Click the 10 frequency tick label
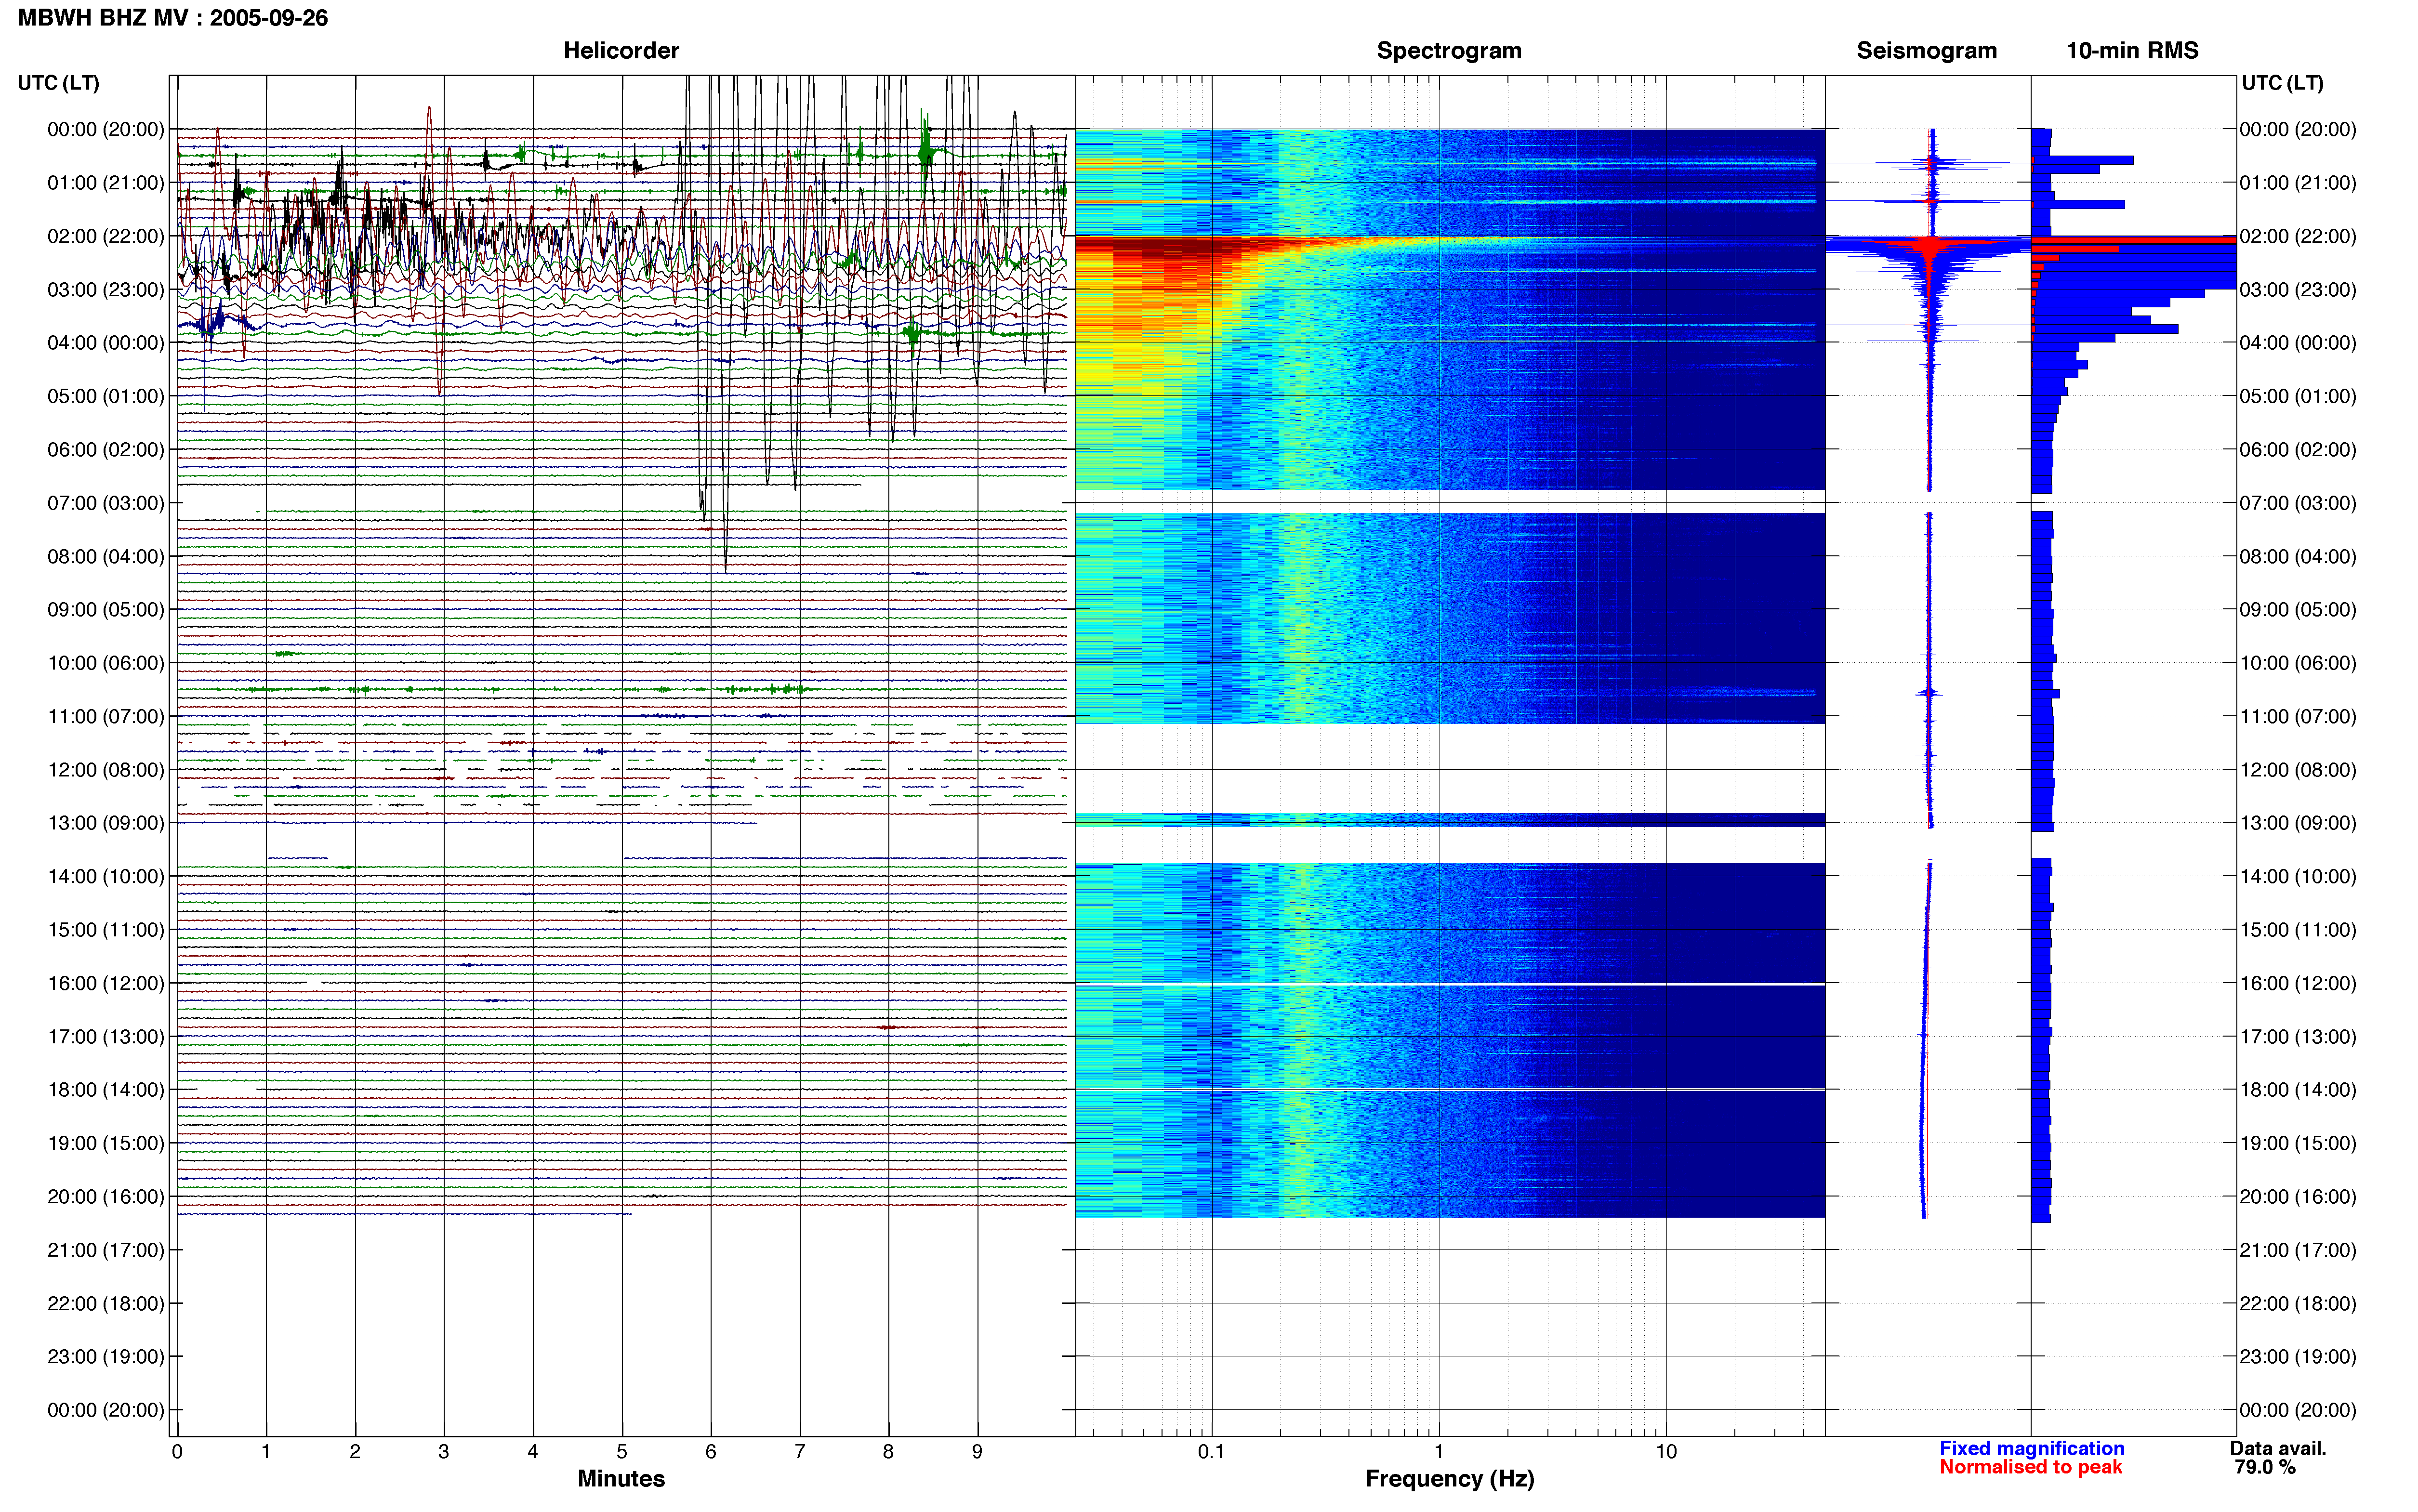 (1665, 1451)
